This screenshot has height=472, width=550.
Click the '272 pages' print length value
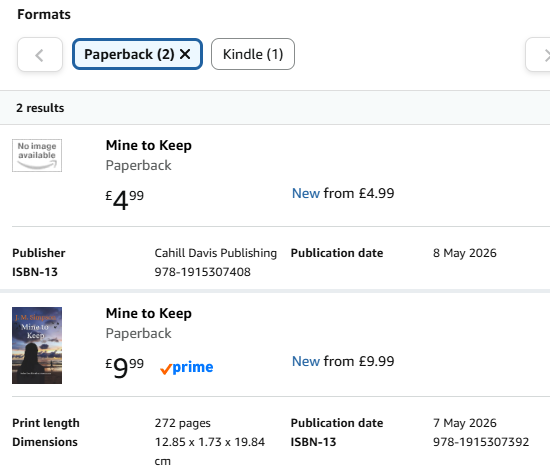click(182, 423)
